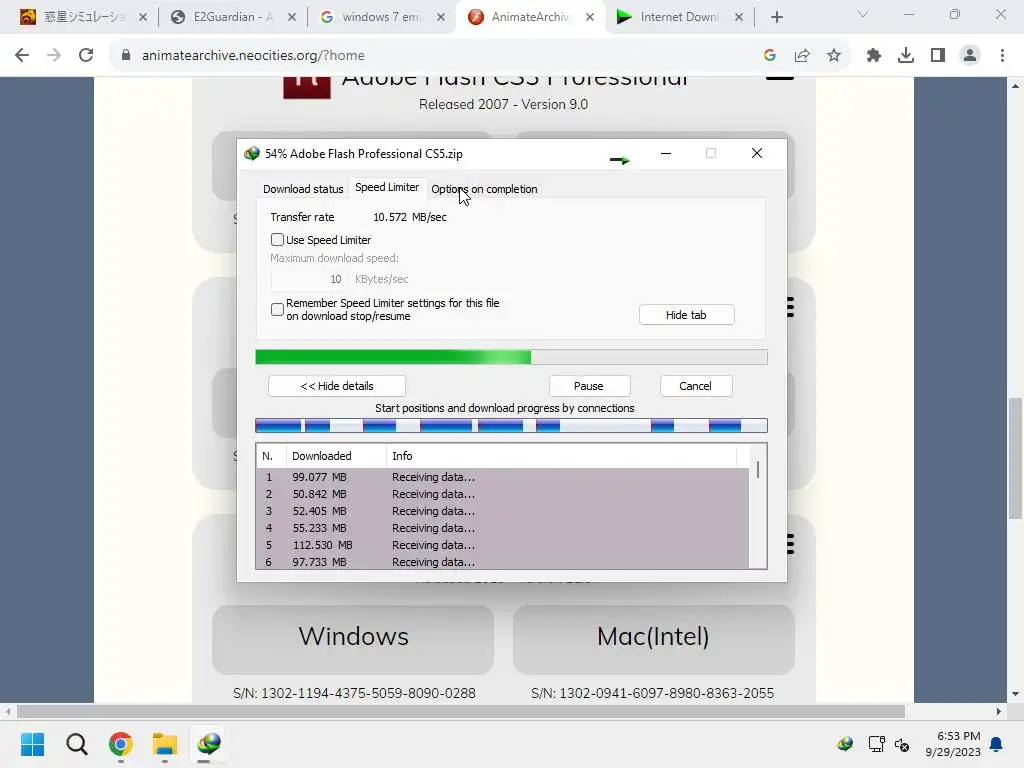Minimize the IDM download dialog
This screenshot has width=1024, height=768.
(x=666, y=153)
